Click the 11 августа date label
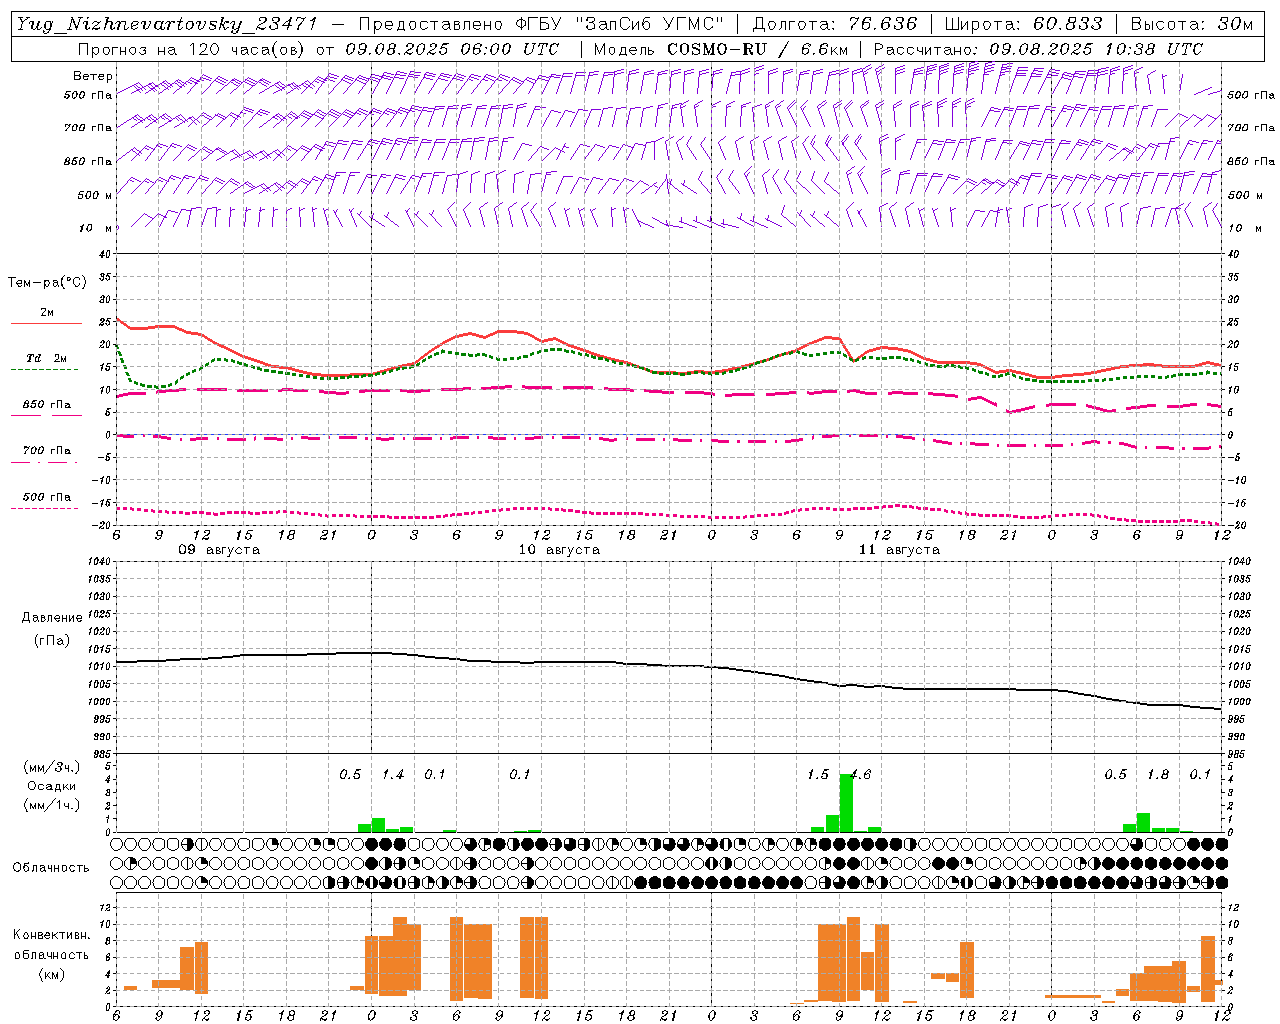The width and height of the screenshot is (1280, 1024). (x=899, y=550)
